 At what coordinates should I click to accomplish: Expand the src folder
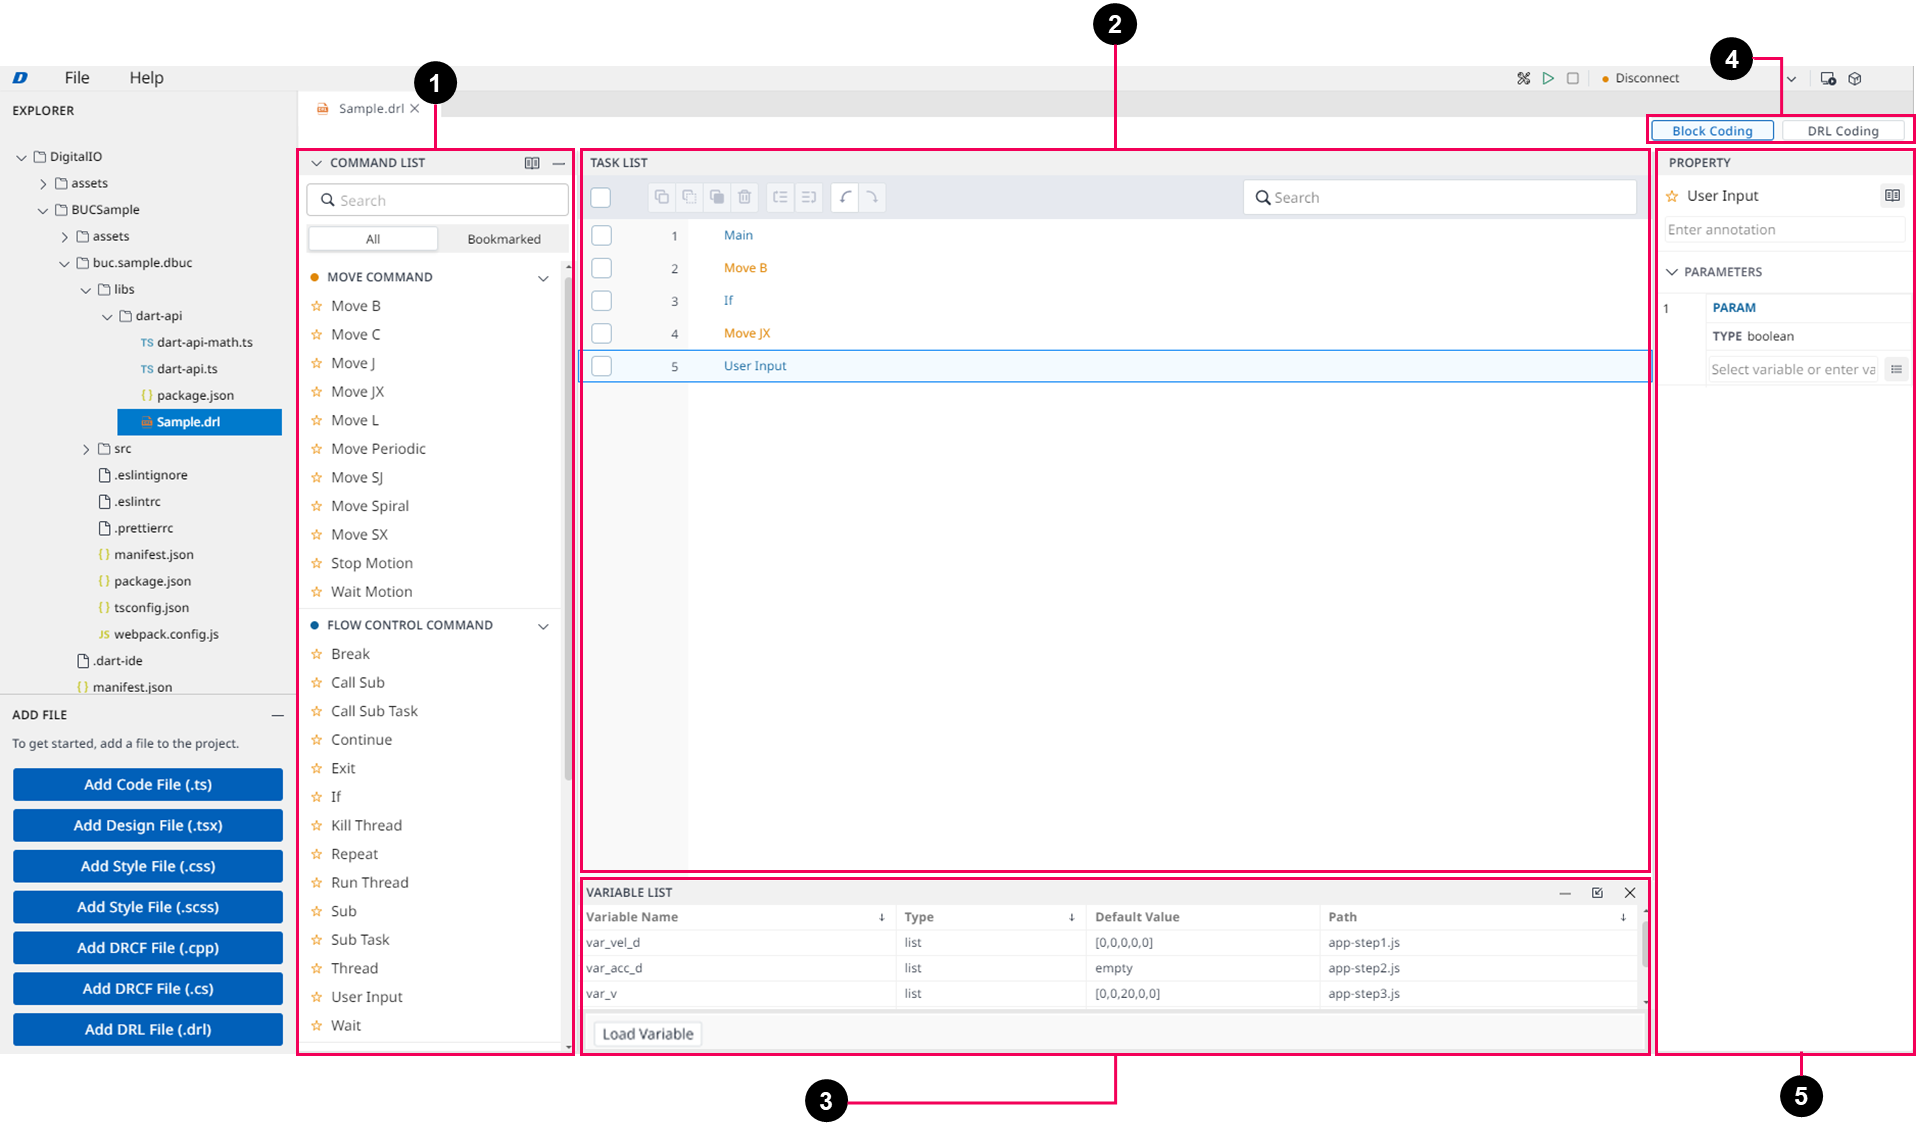click(x=86, y=449)
